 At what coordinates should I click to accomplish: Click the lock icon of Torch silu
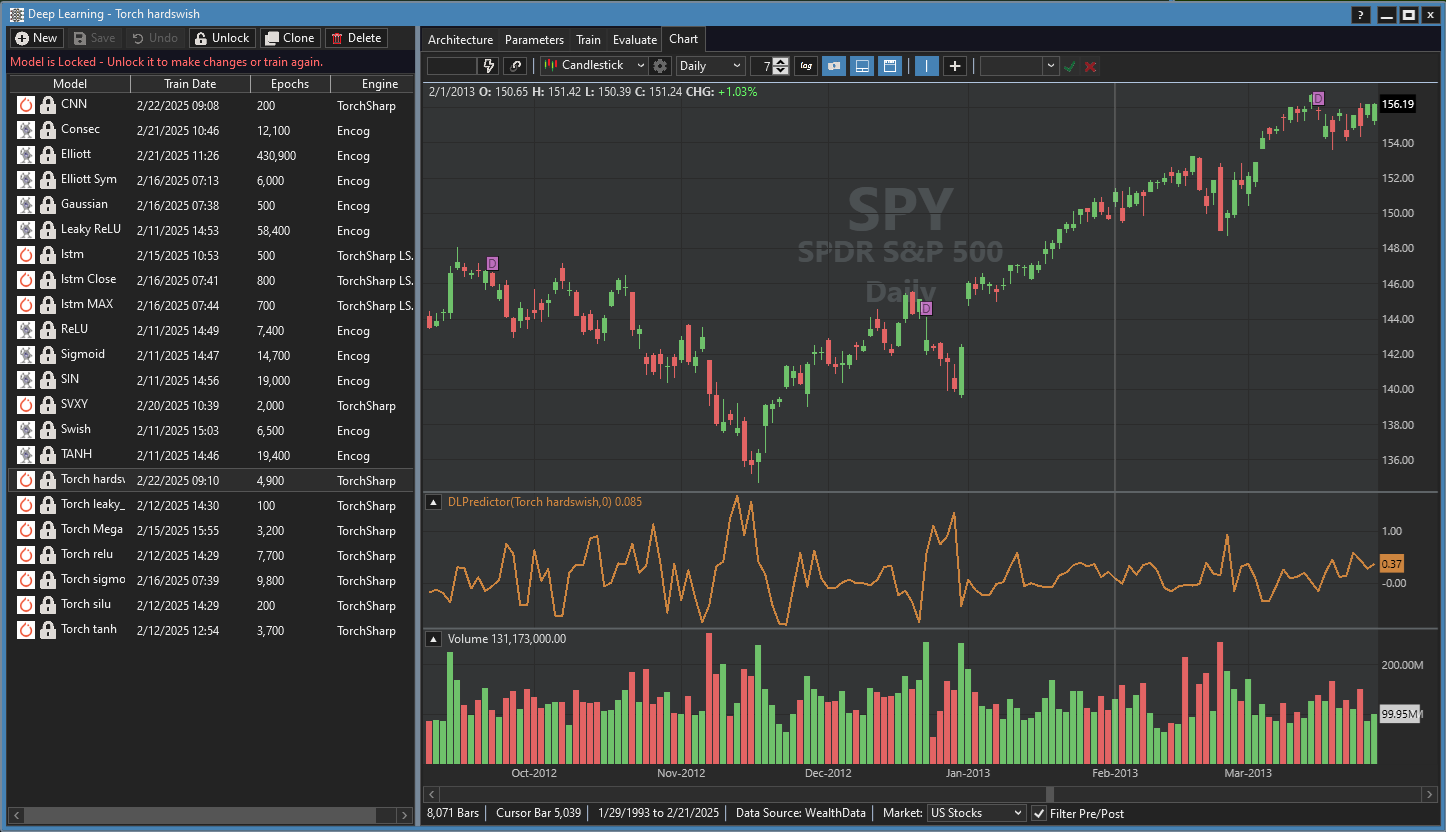click(47, 605)
